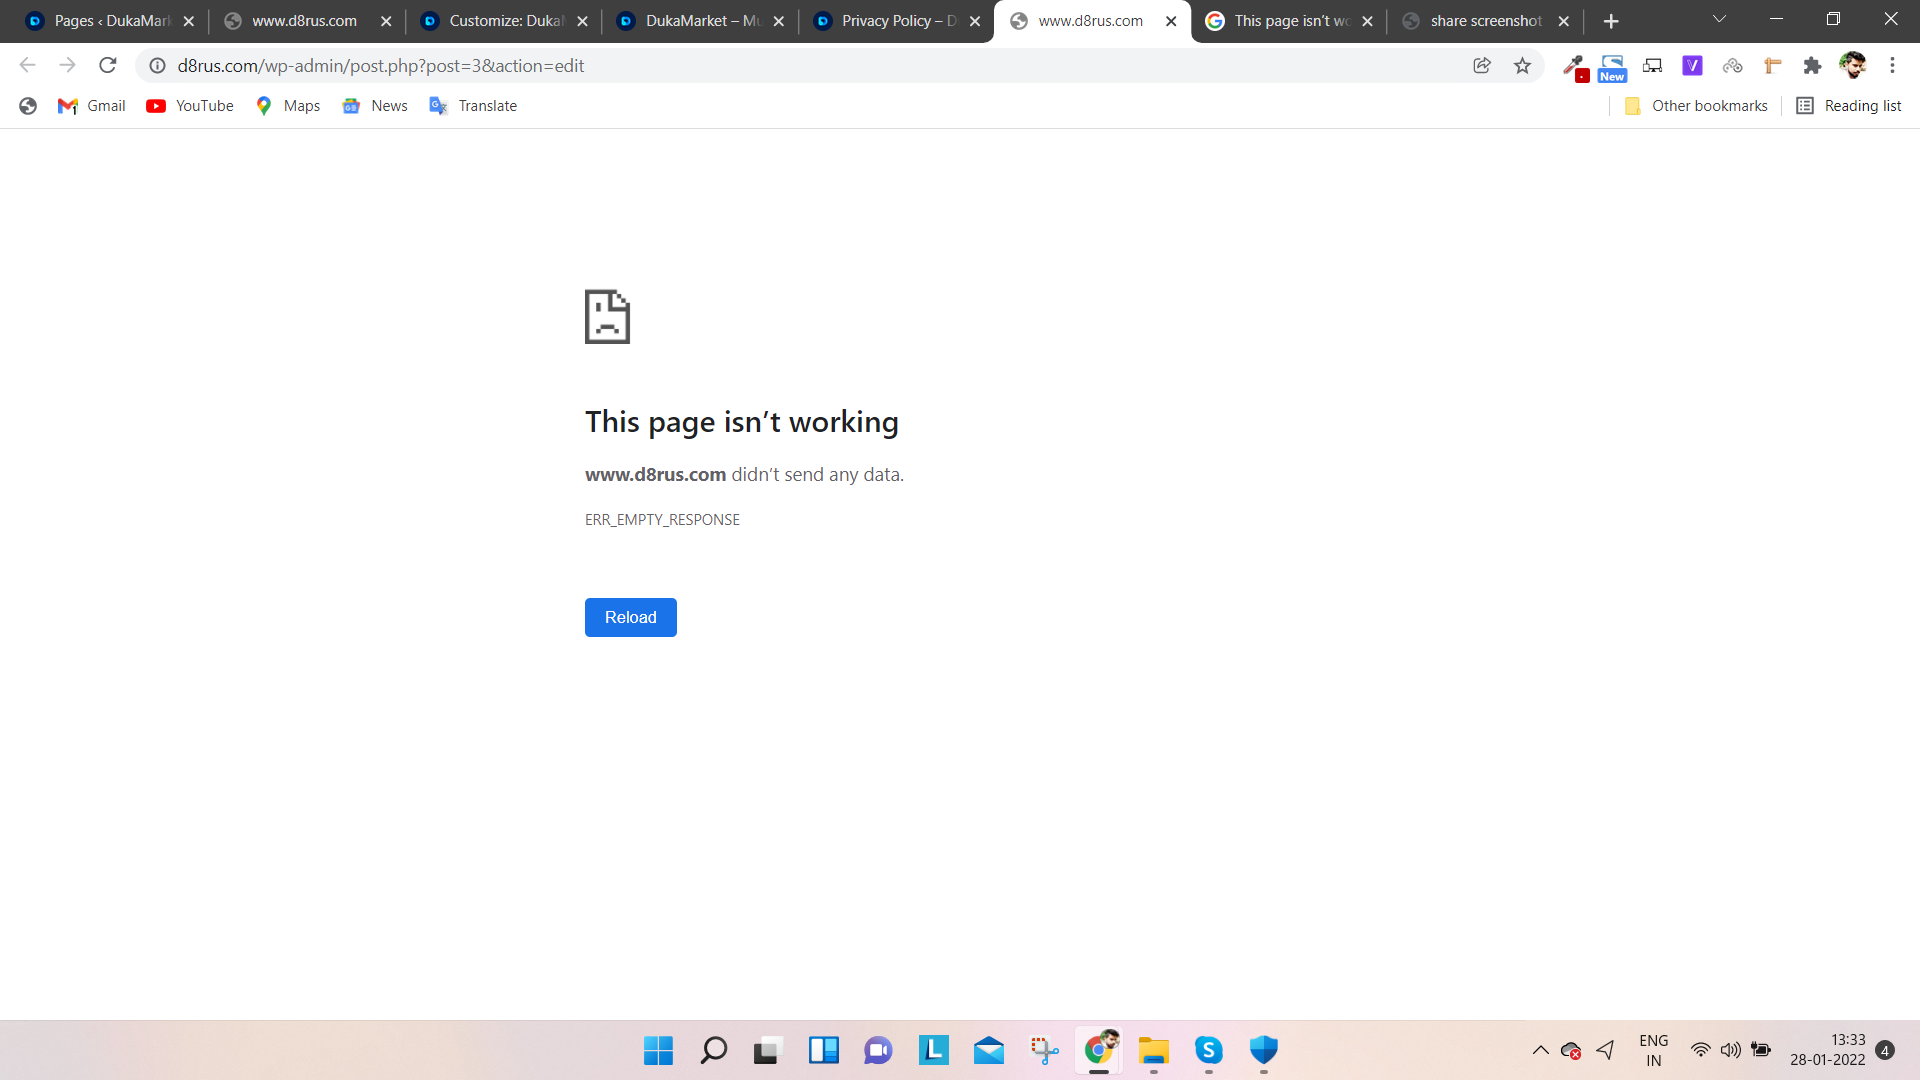This screenshot has height=1080, width=1920.
Task: Click the sad page error icon
Action: point(607,317)
